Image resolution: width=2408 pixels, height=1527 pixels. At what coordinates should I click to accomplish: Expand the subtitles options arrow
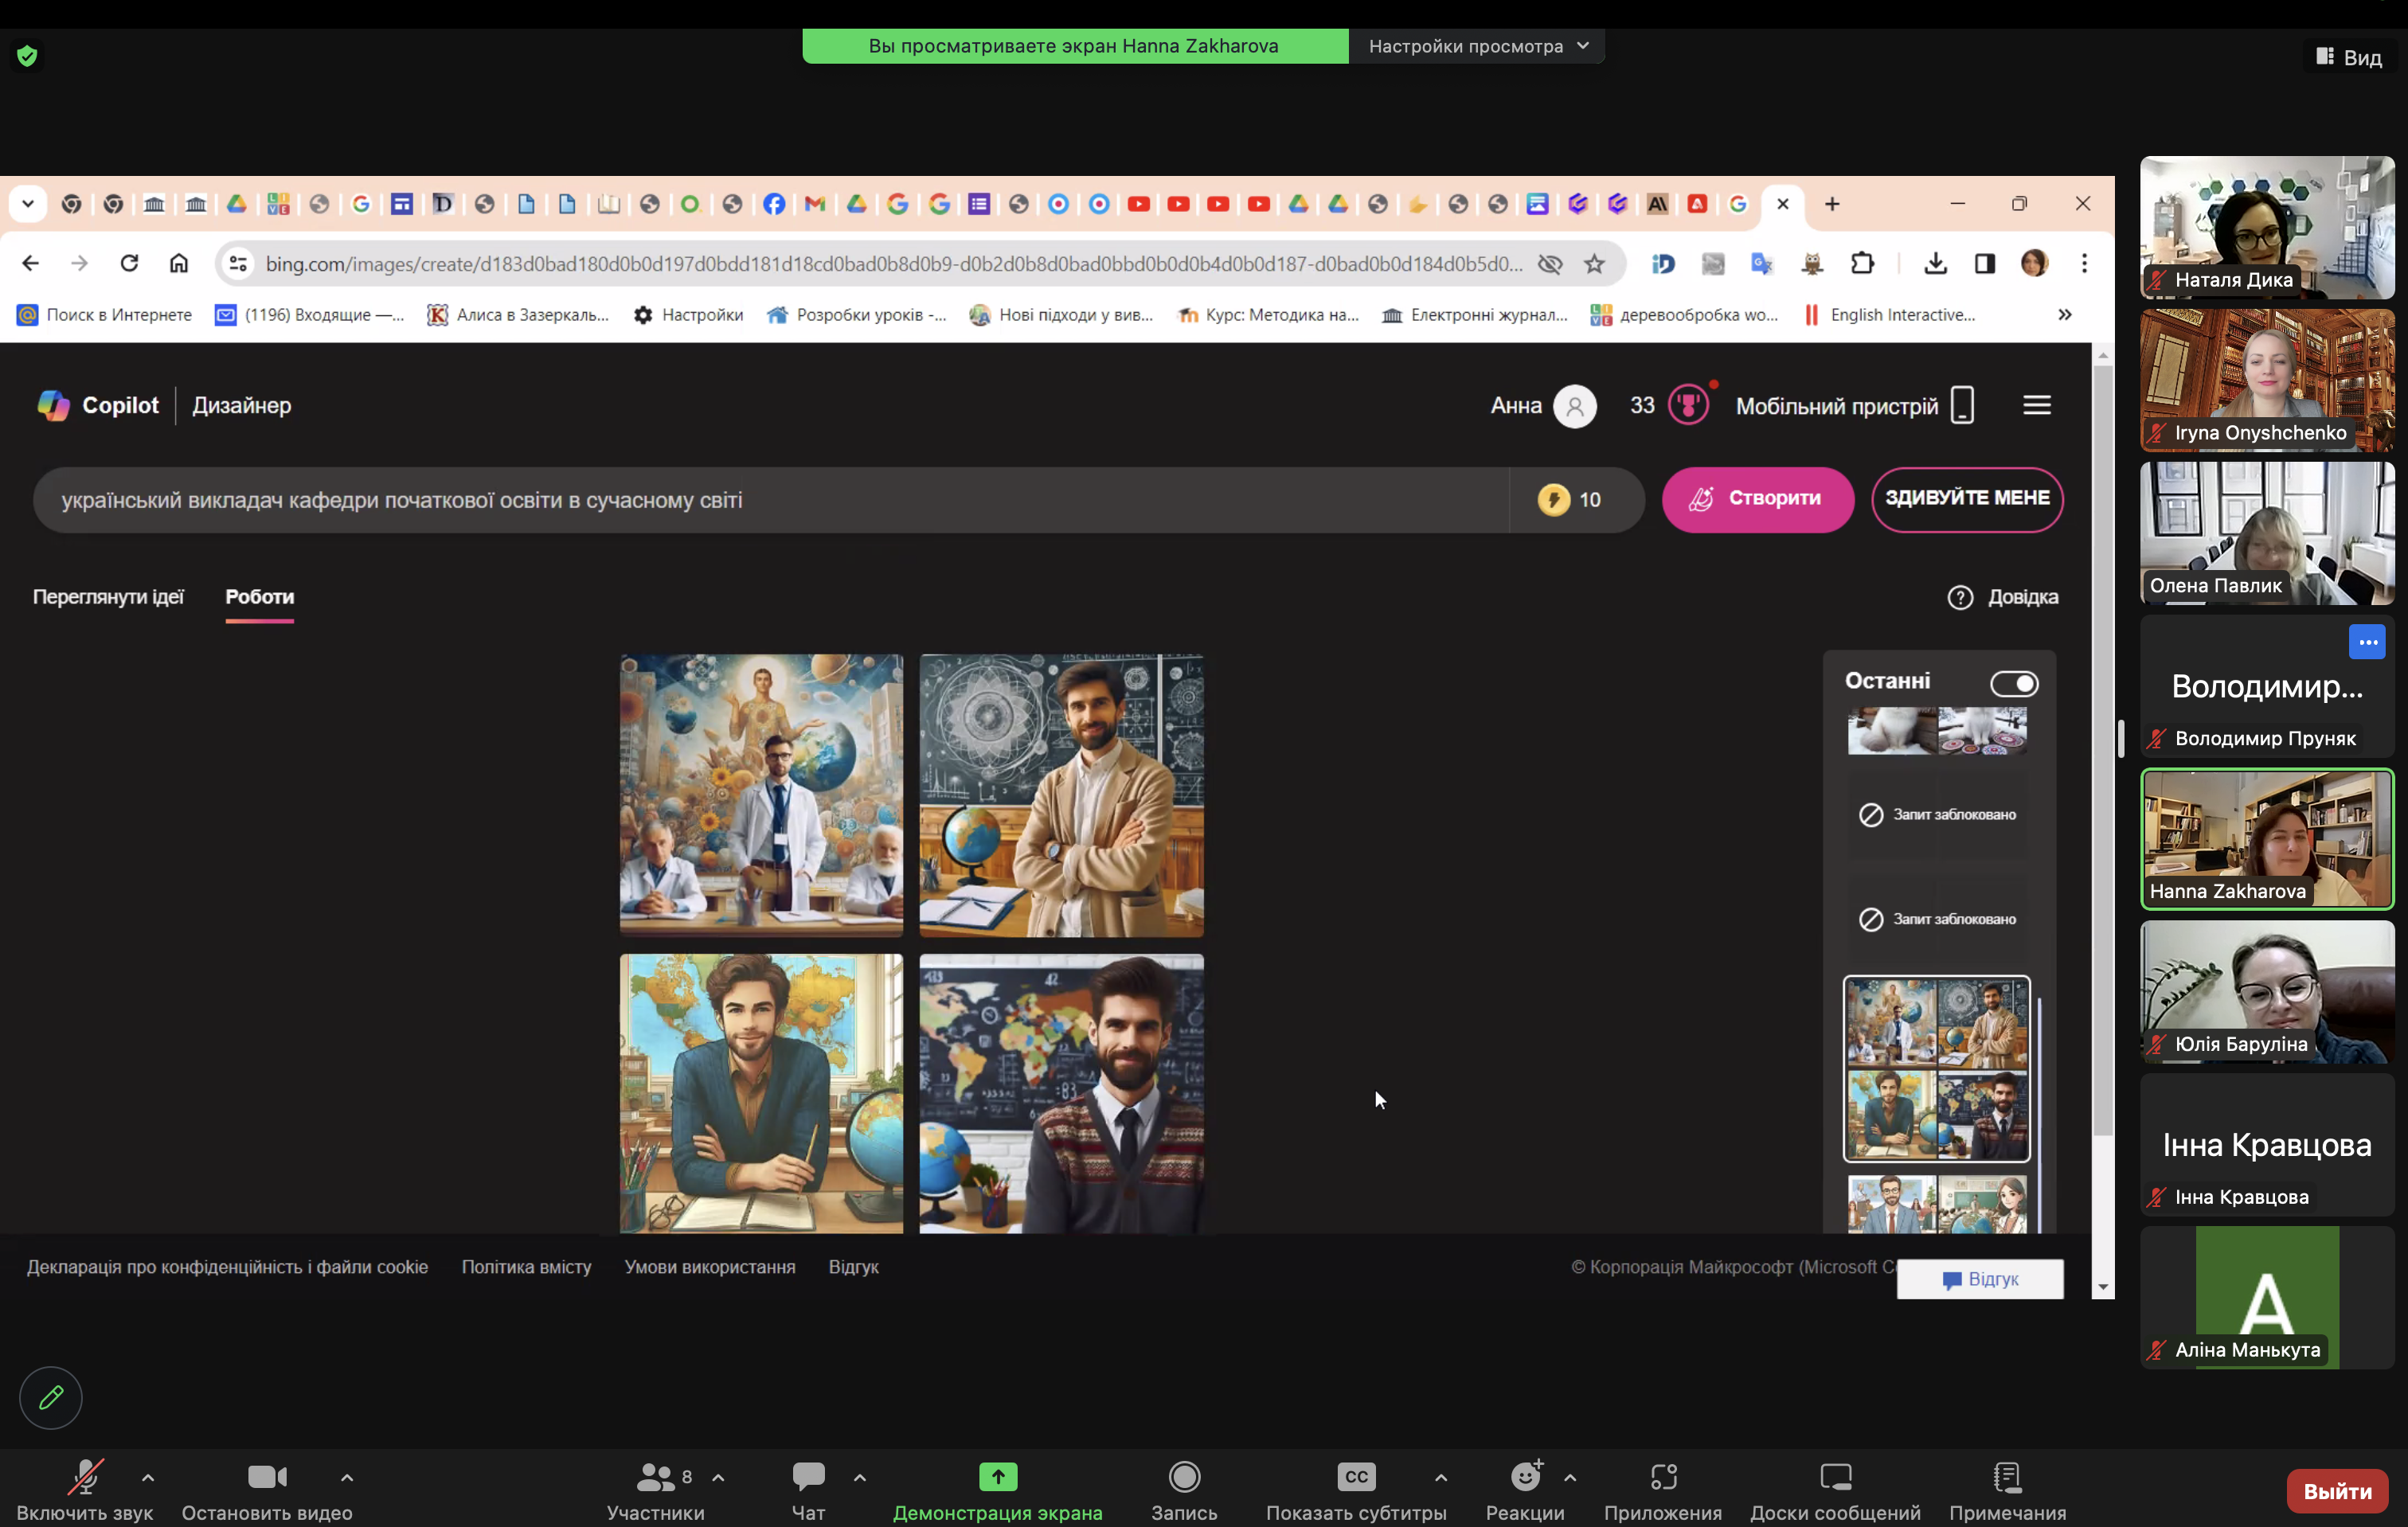point(1440,1477)
